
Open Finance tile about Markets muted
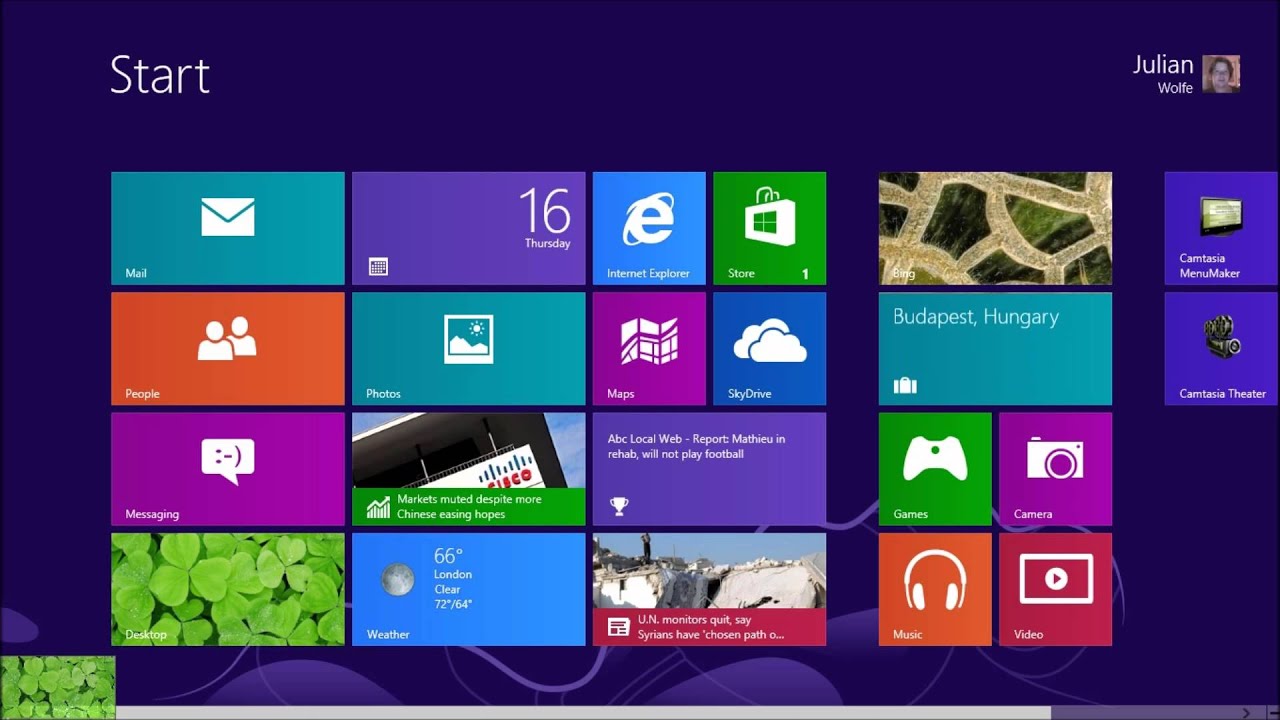[x=469, y=469]
